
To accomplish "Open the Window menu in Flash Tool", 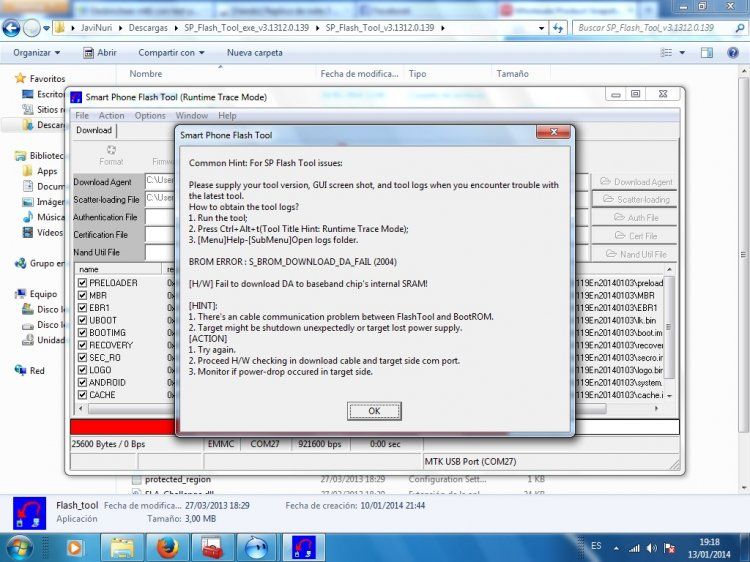I will click(191, 115).
